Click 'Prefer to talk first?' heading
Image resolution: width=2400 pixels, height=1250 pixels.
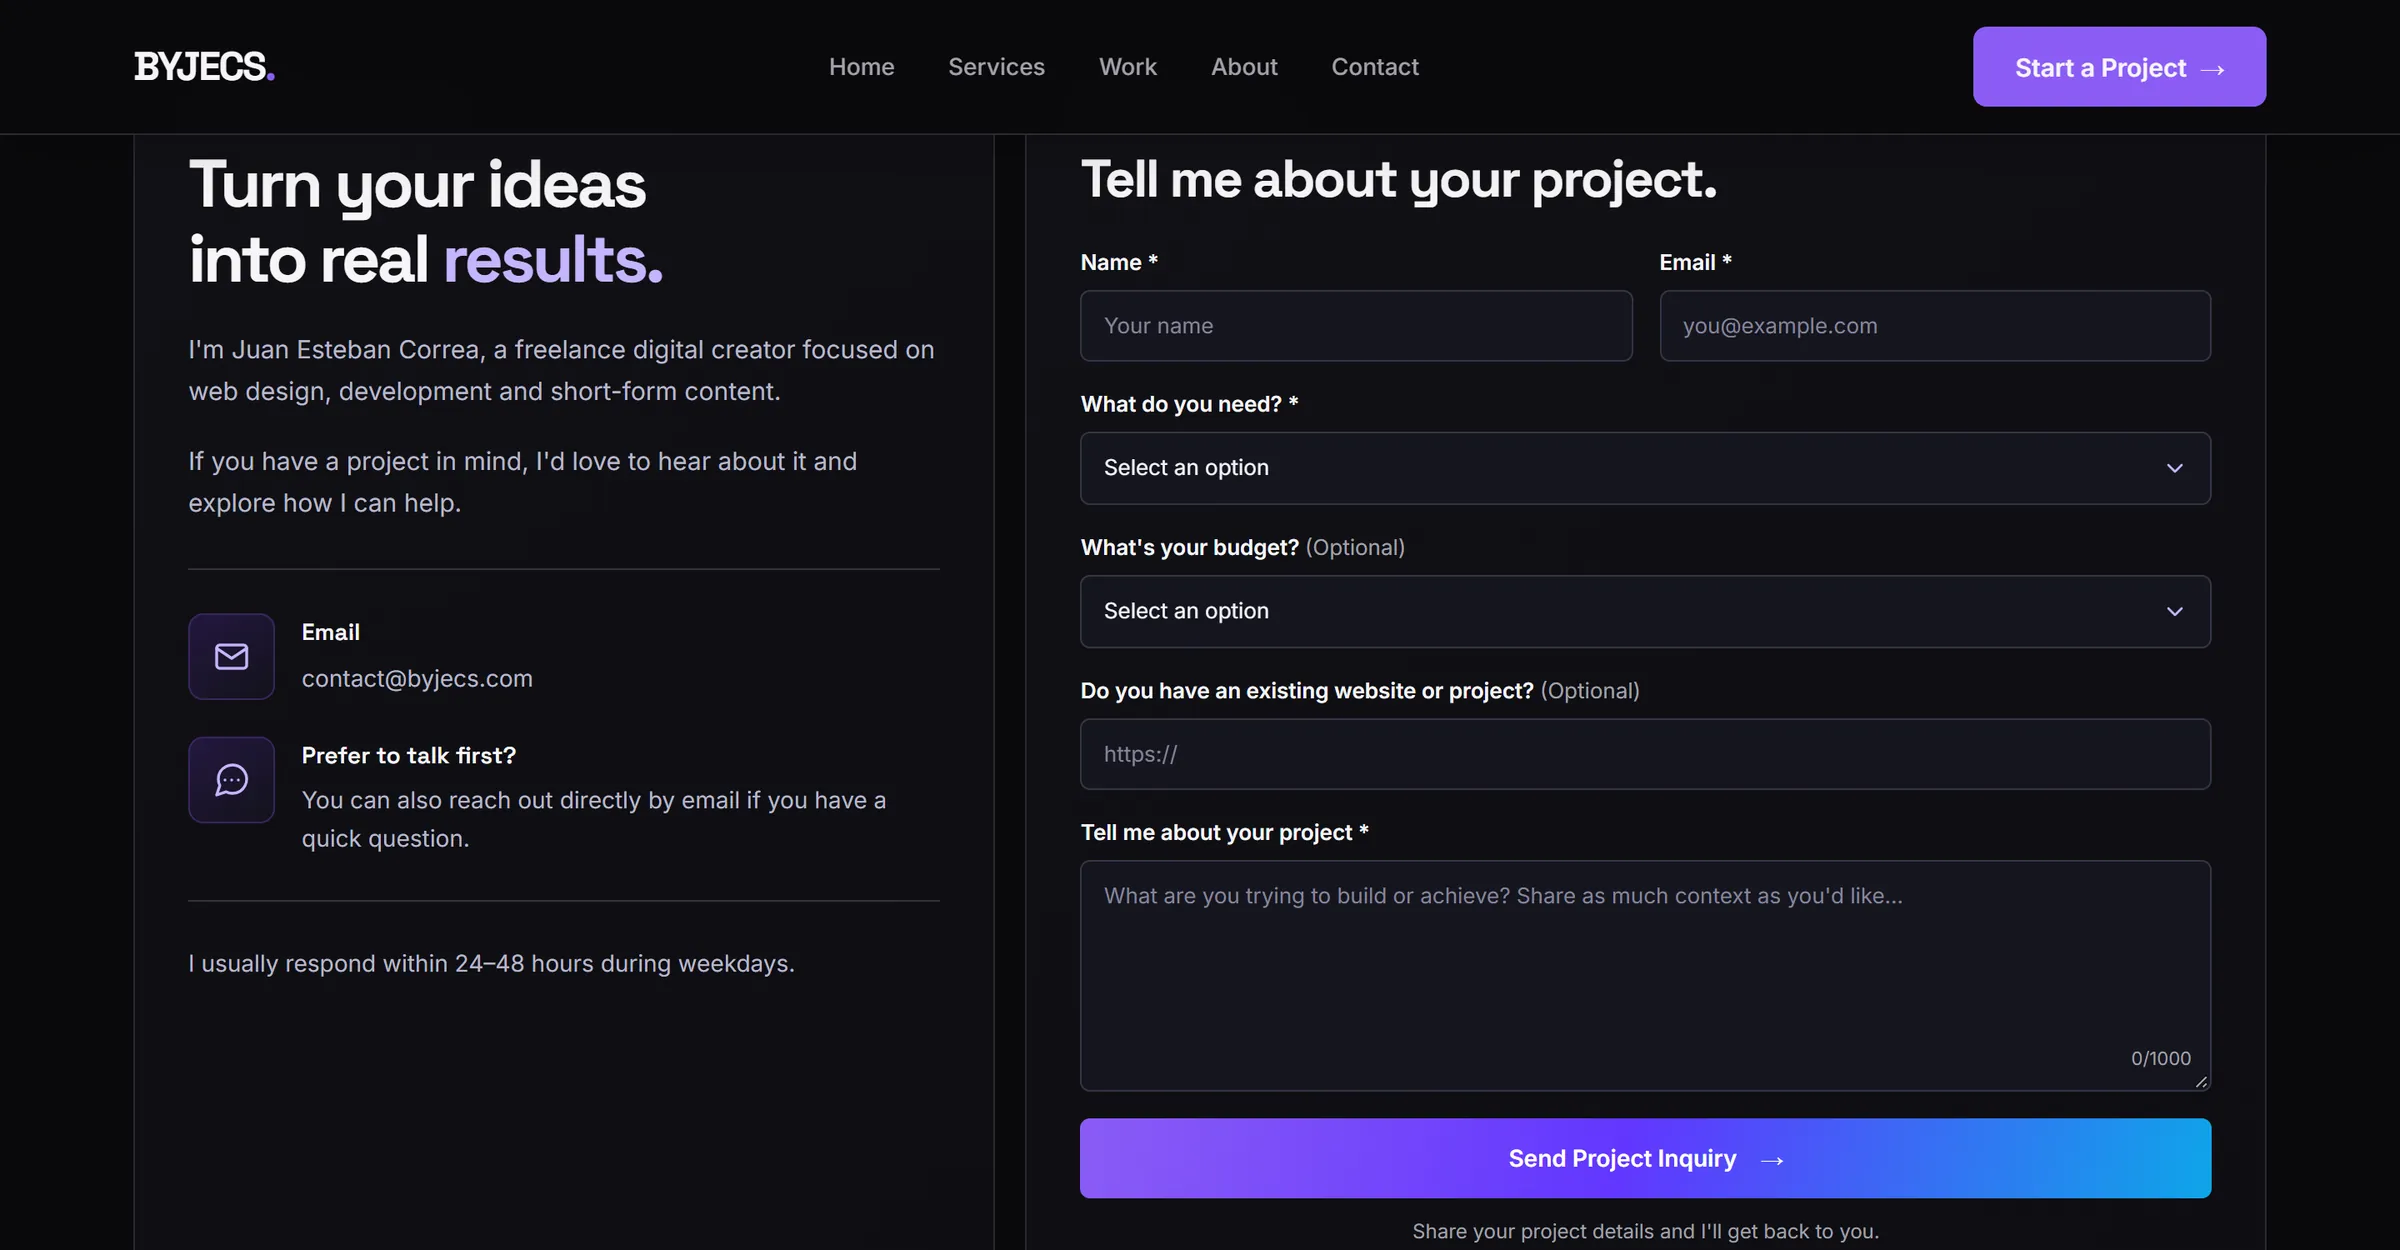(x=409, y=755)
